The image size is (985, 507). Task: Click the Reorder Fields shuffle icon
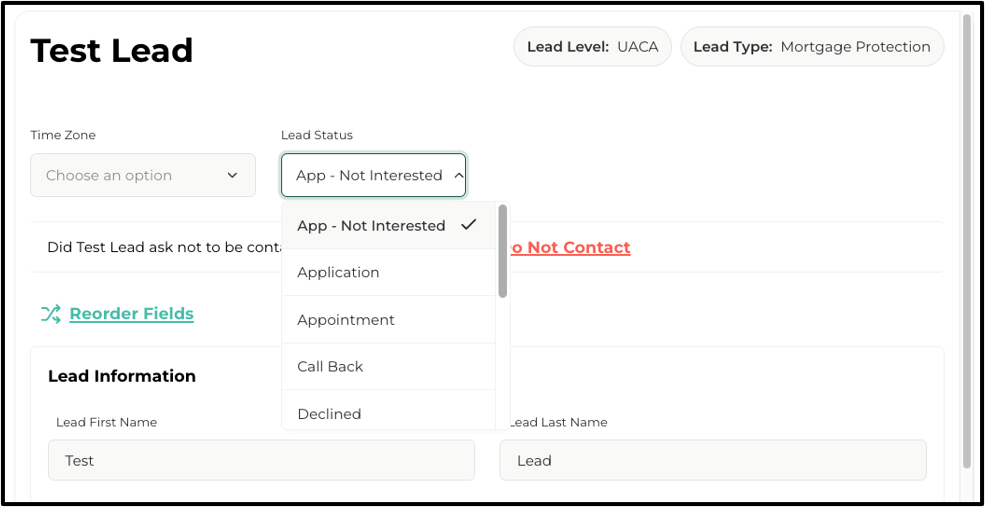point(51,313)
